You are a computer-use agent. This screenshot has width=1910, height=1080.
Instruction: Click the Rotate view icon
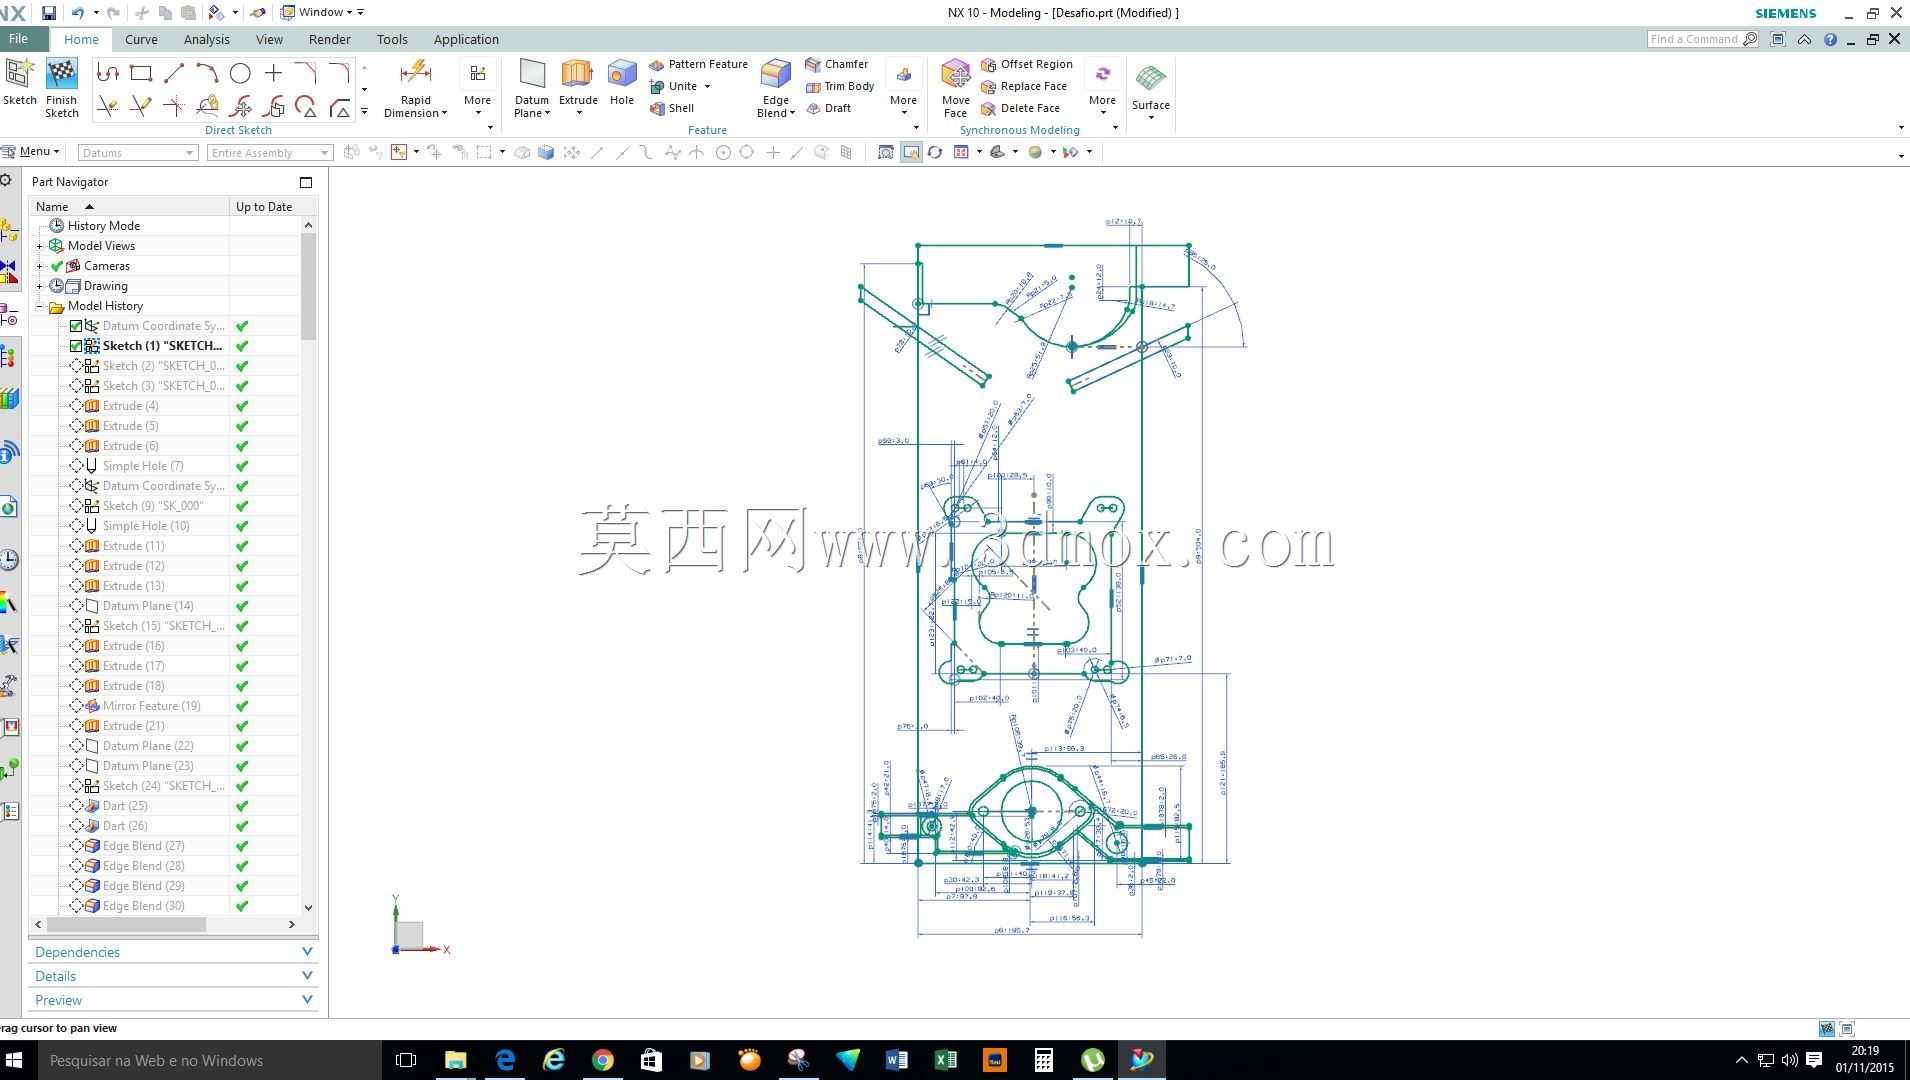click(935, 153)
